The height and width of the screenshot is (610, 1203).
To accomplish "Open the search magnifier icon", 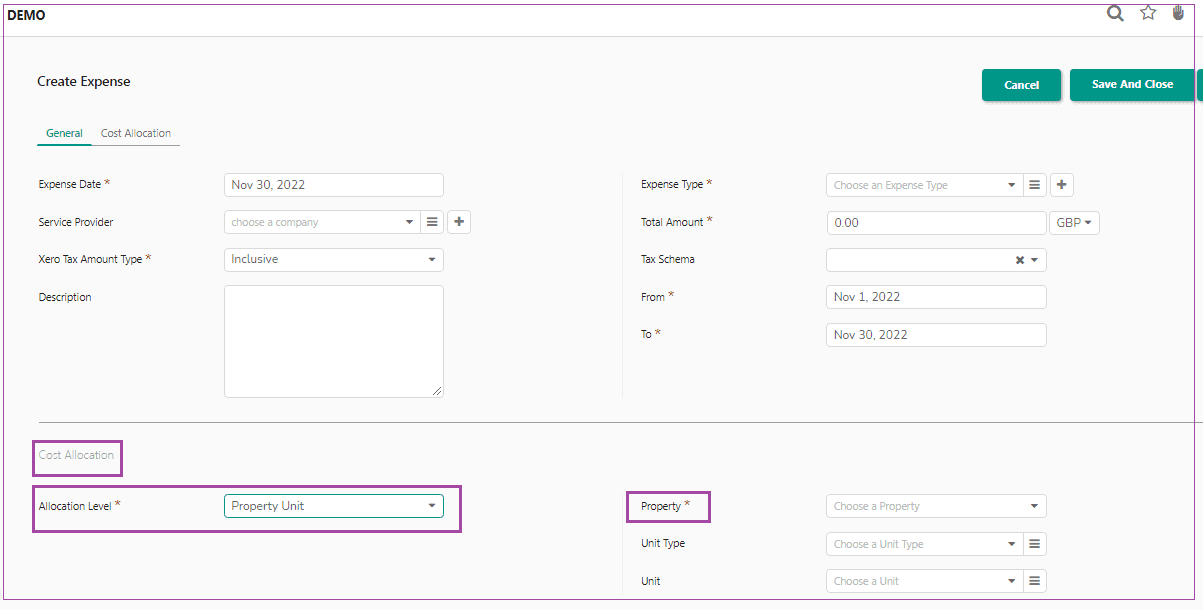I will (1115, 13).
